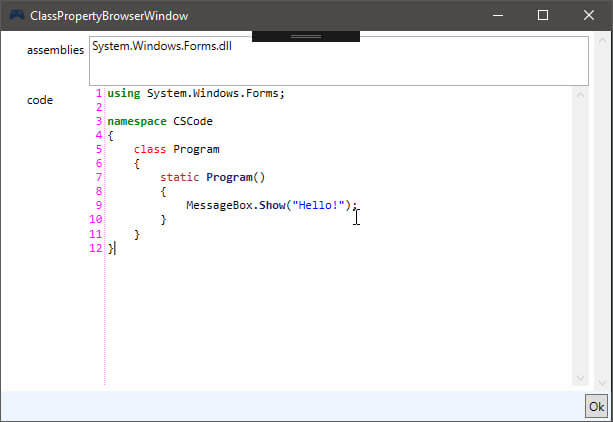The width and height of the screenshot is (613, 422).
Task: Click the ClassPropertyBrowserWindow title bar app icon
Action: (x=15, y=16)
